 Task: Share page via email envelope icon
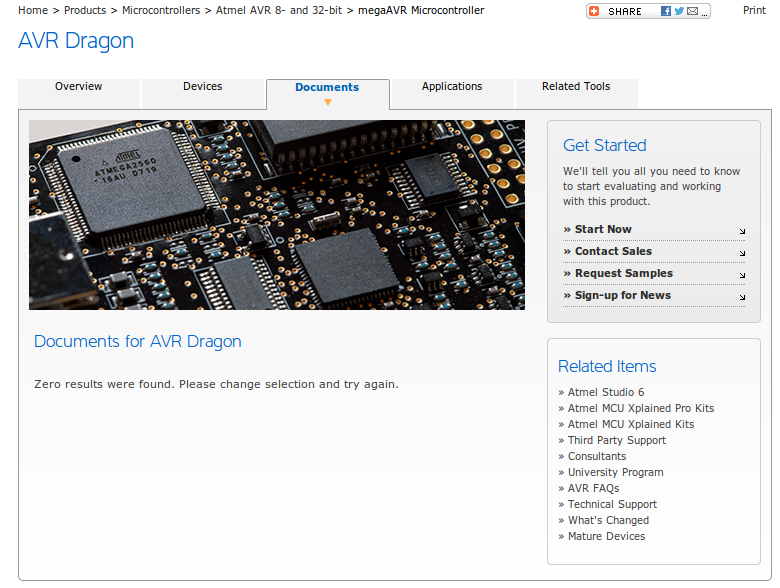tap(692, 11)
